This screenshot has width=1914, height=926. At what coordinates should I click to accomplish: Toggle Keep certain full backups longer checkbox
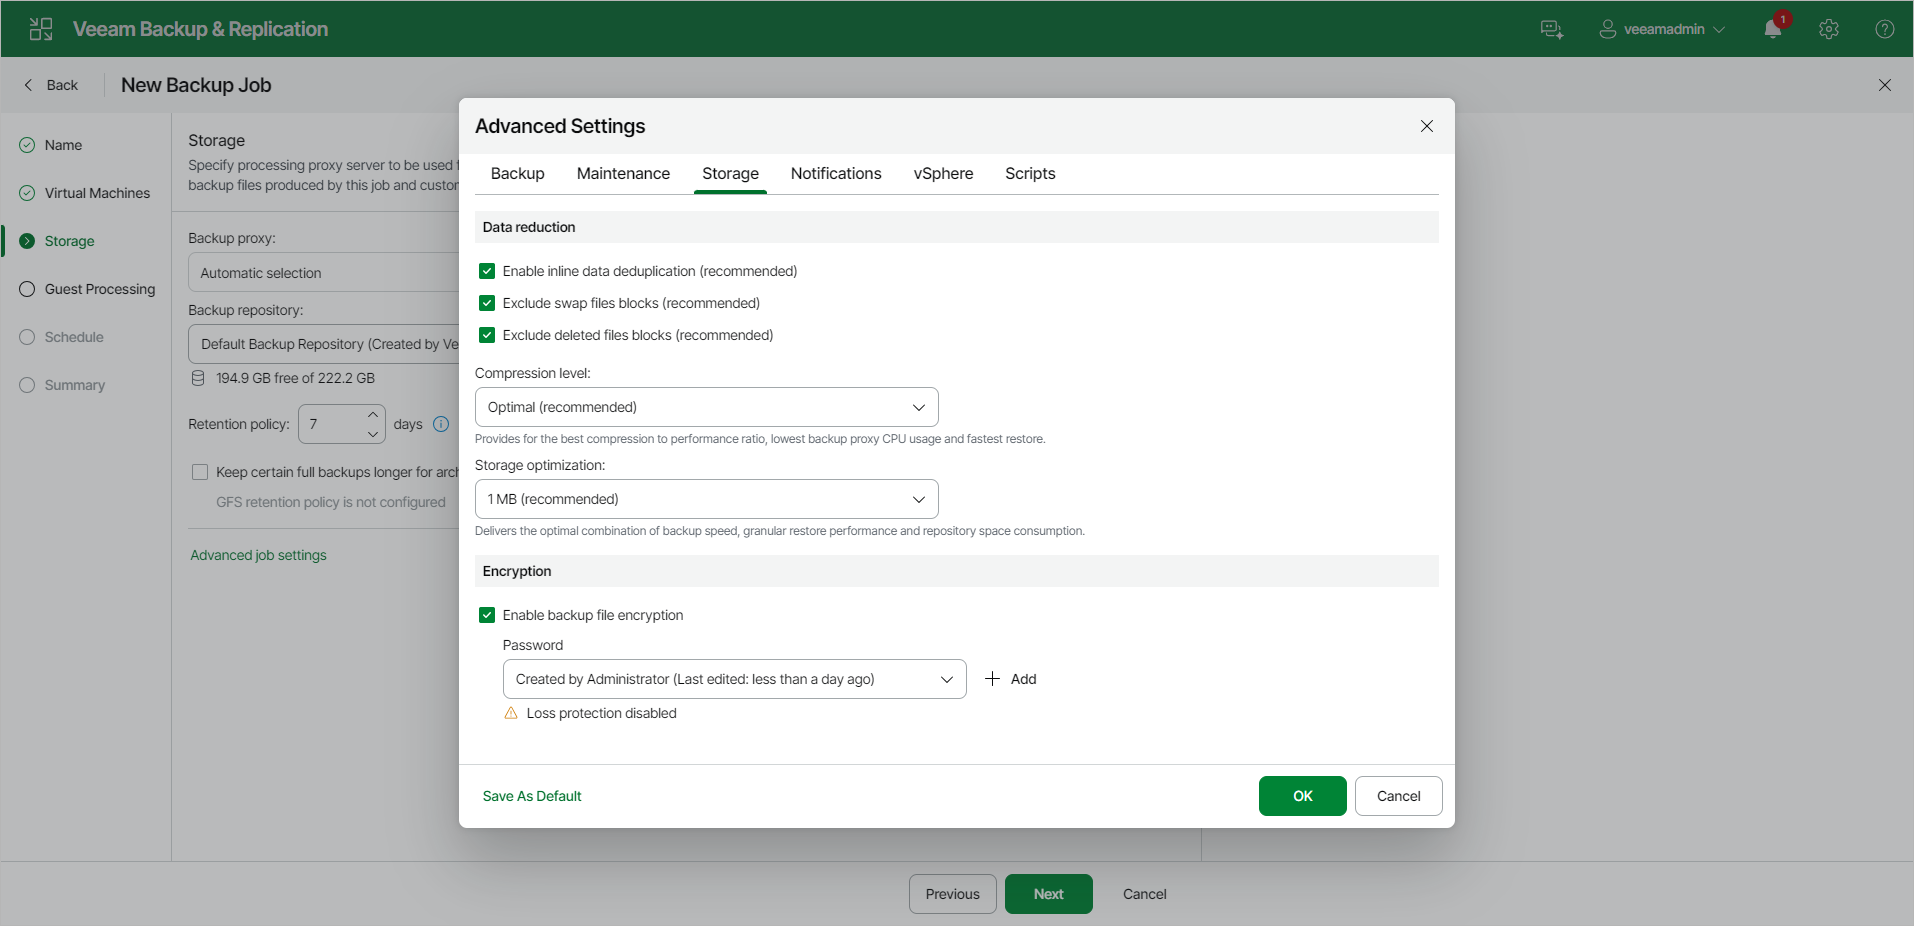point(200,472)
